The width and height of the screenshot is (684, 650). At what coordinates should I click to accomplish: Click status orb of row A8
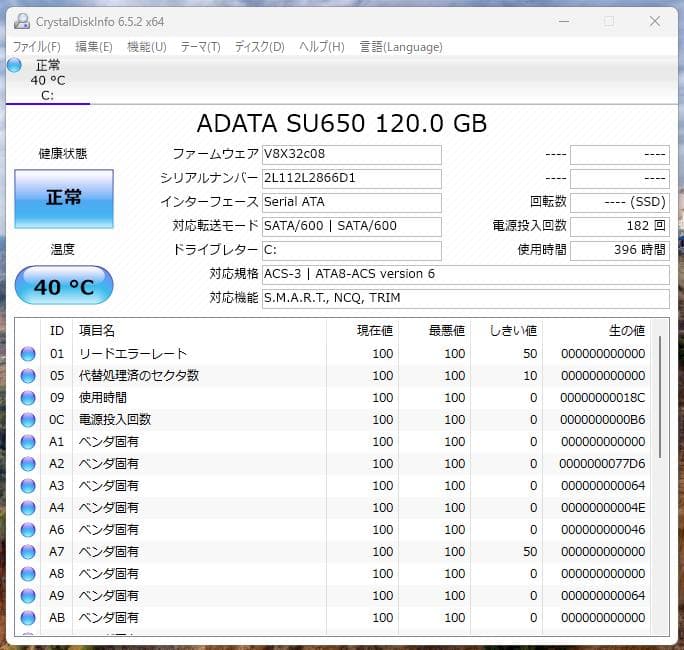coord(28,574)
